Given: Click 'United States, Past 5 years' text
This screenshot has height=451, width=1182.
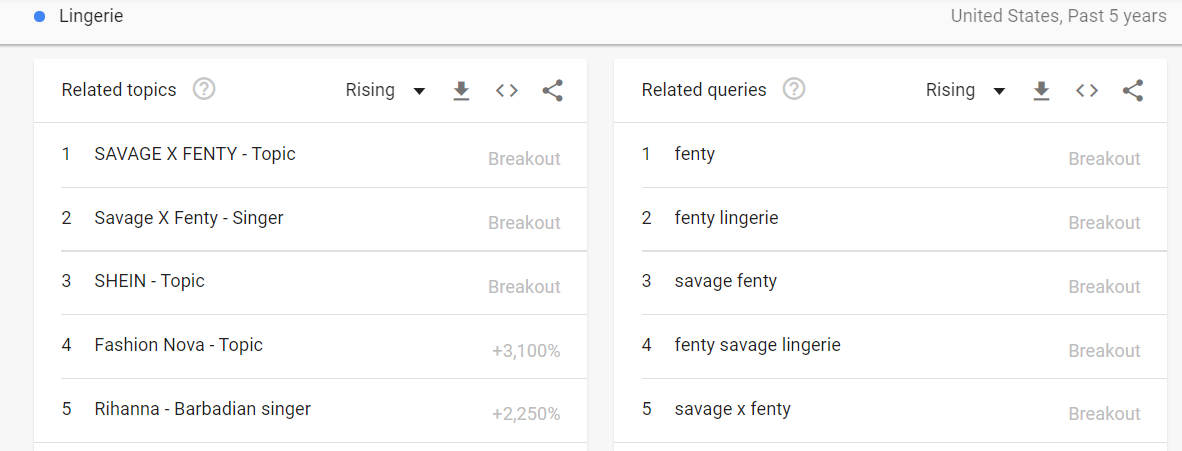Looking at the screenshot, I should (x=1058, y=16).
